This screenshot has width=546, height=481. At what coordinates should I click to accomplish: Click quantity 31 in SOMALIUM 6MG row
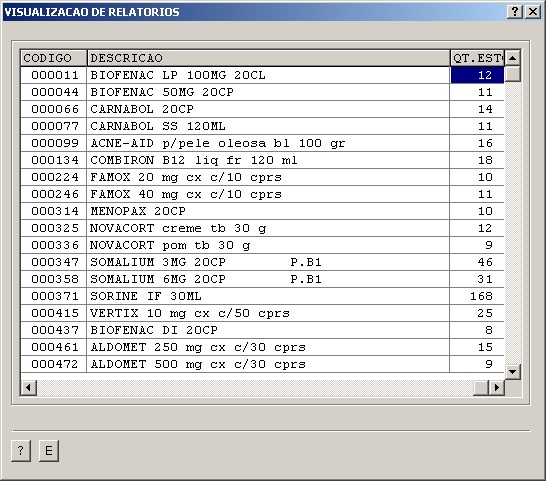coord(477,279)
